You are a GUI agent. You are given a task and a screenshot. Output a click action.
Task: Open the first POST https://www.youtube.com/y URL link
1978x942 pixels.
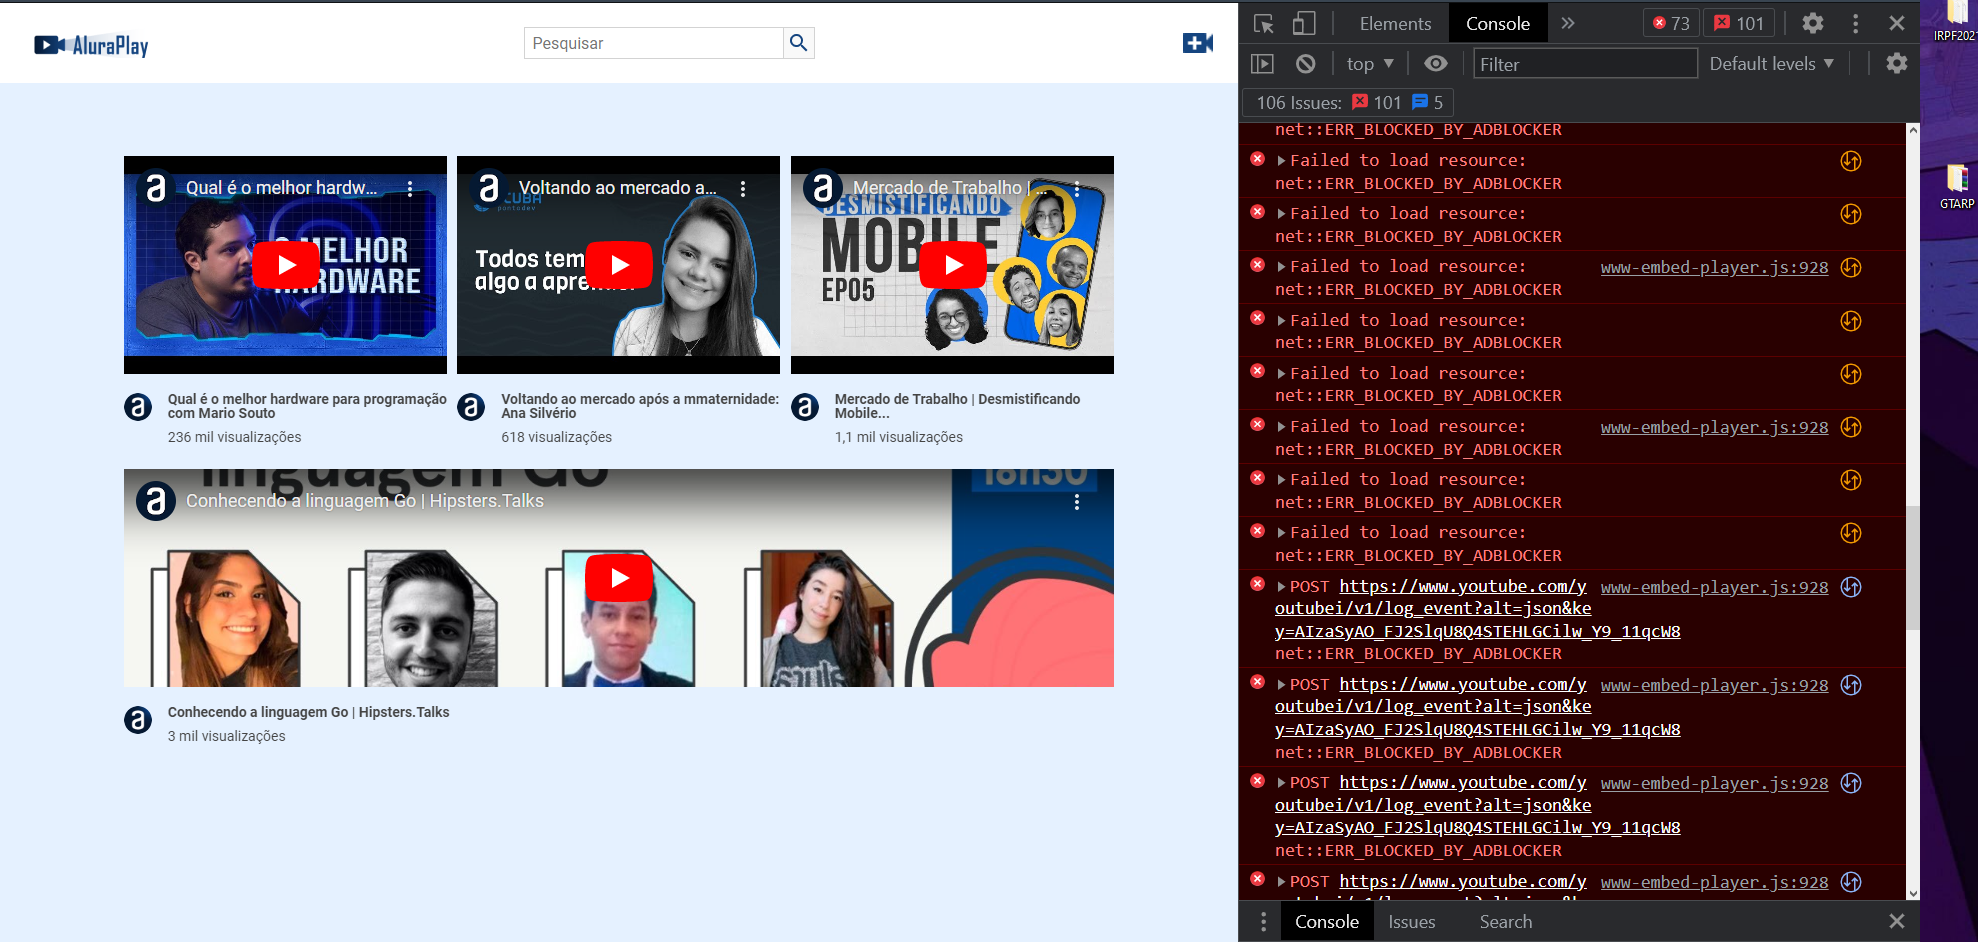tap(1463, 586)
